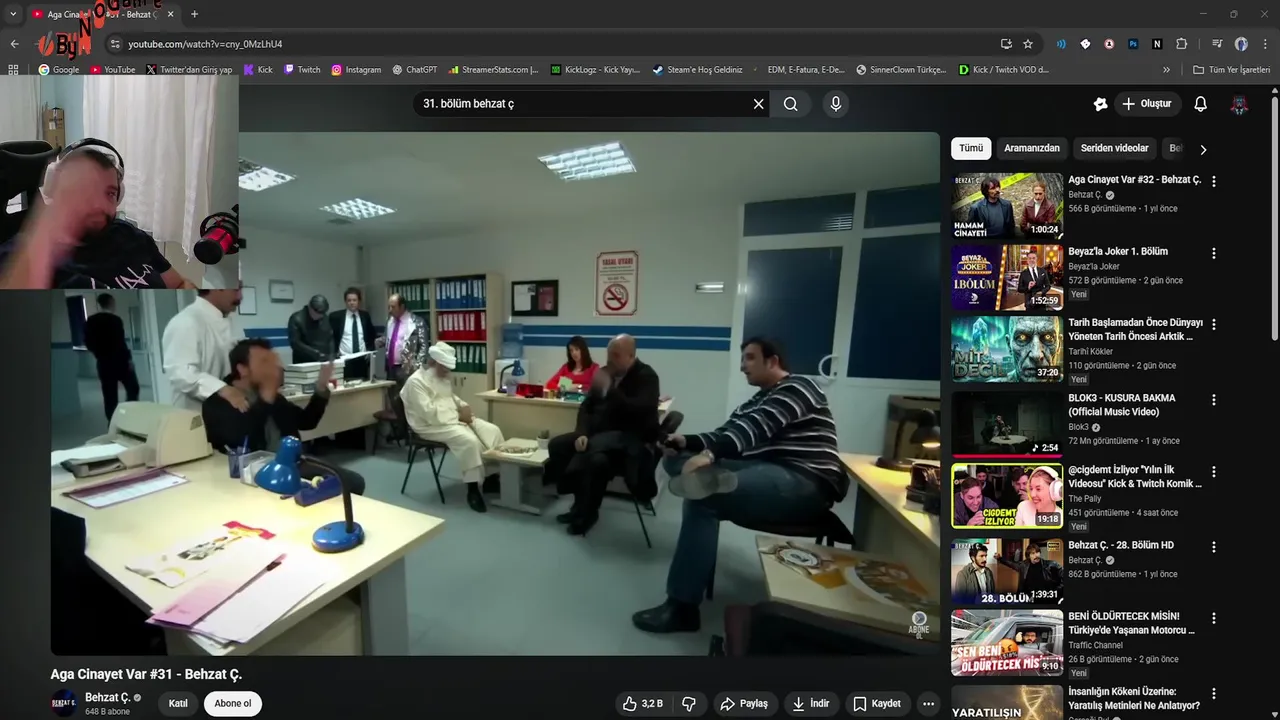Open Google bookmark
This screenshot has height=720, width=1280.
(59, 70)
